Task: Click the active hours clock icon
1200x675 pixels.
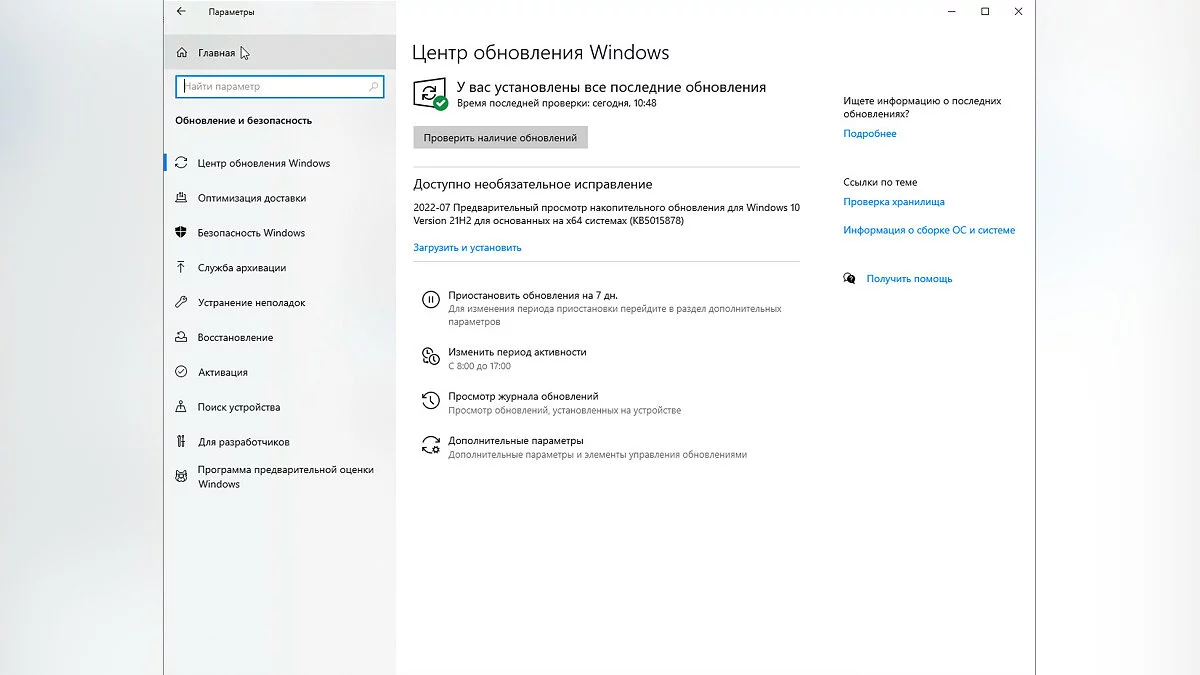Action: pos(430,356)
